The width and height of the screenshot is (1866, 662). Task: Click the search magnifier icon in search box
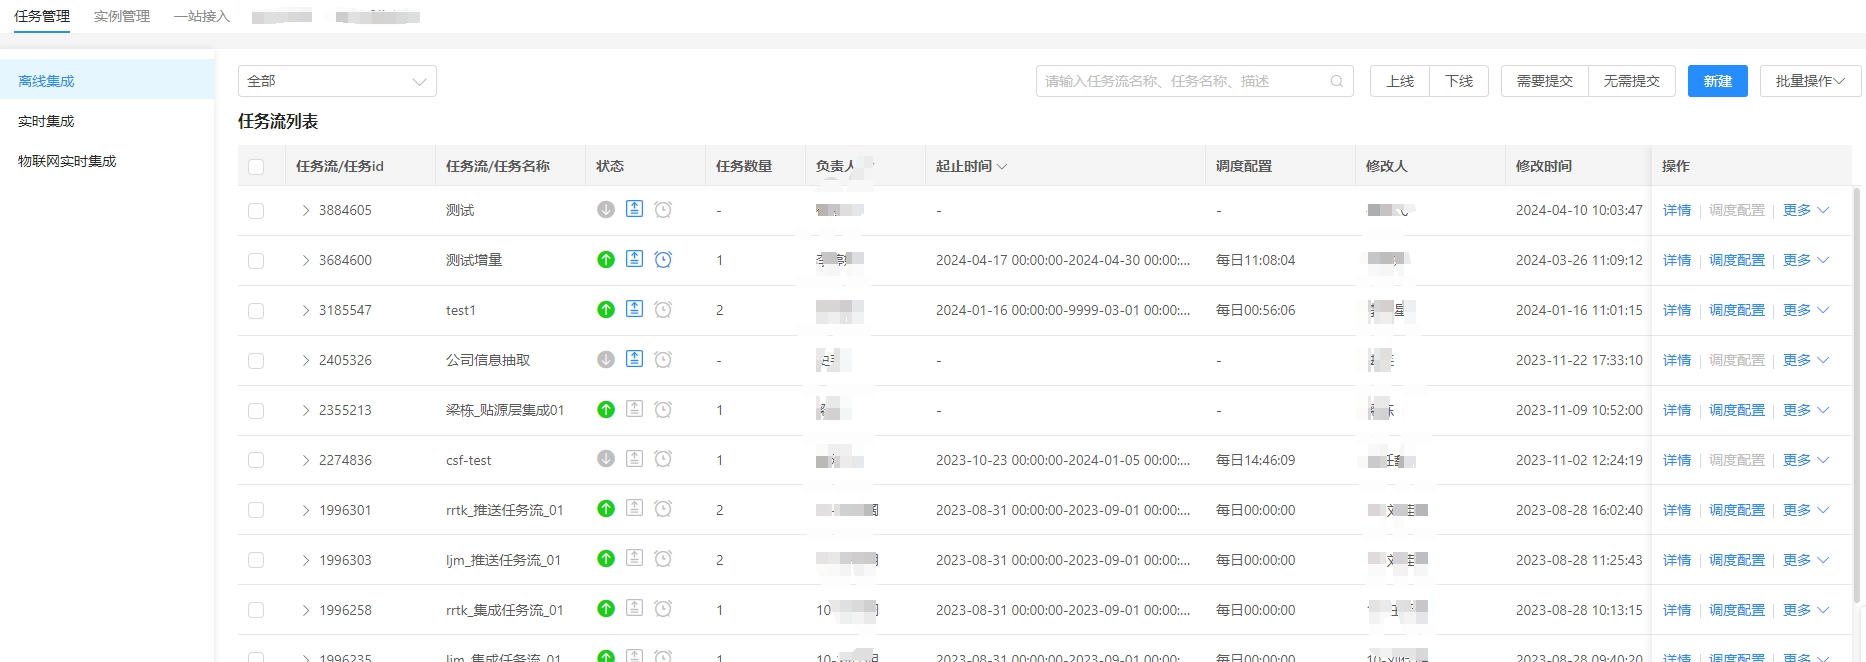coord(1336,82)
